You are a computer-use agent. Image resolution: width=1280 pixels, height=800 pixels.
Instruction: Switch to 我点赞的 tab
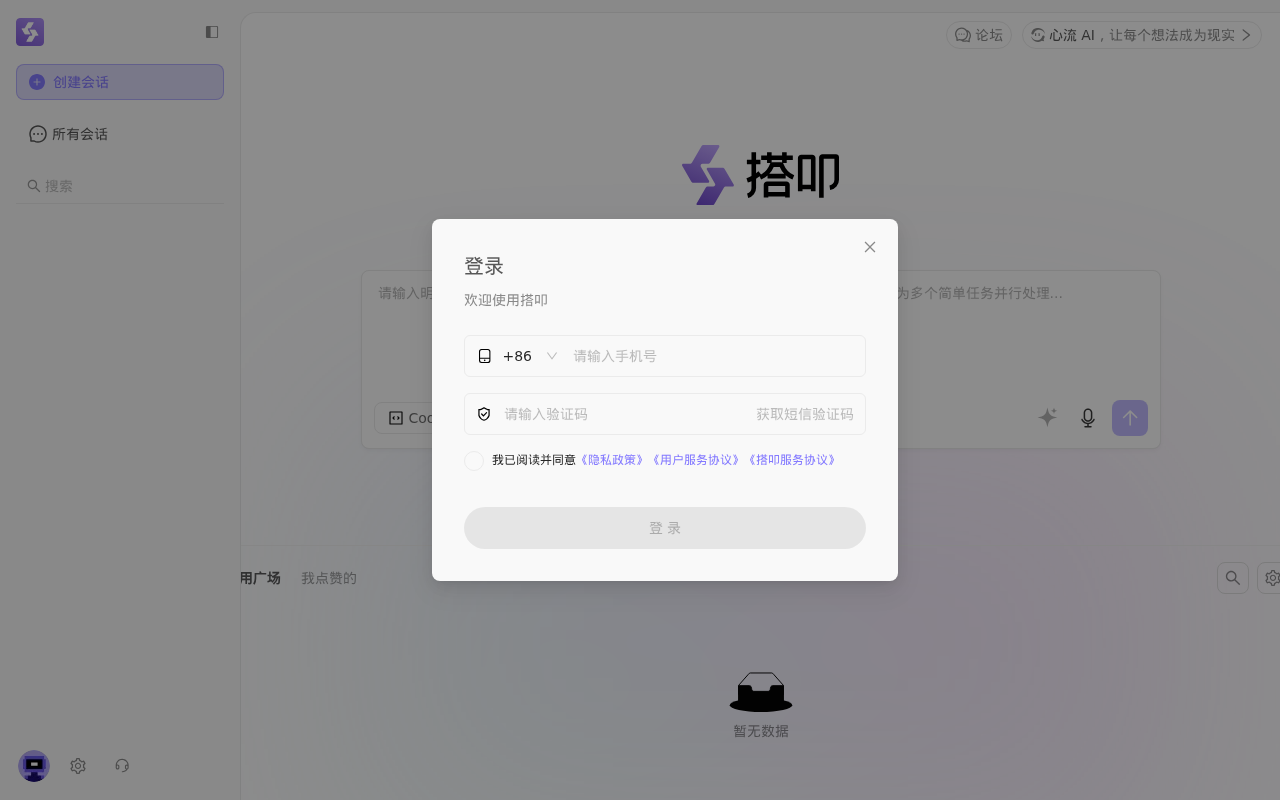point(329,578)
